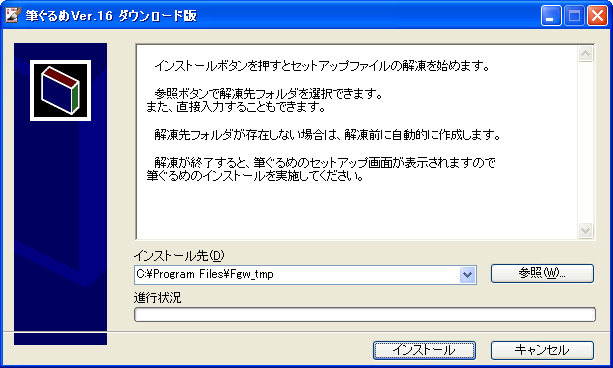613x368 pixels.
Task: Minimize the 筆ぐるめ installer window
Action: (x=551, y=16)
